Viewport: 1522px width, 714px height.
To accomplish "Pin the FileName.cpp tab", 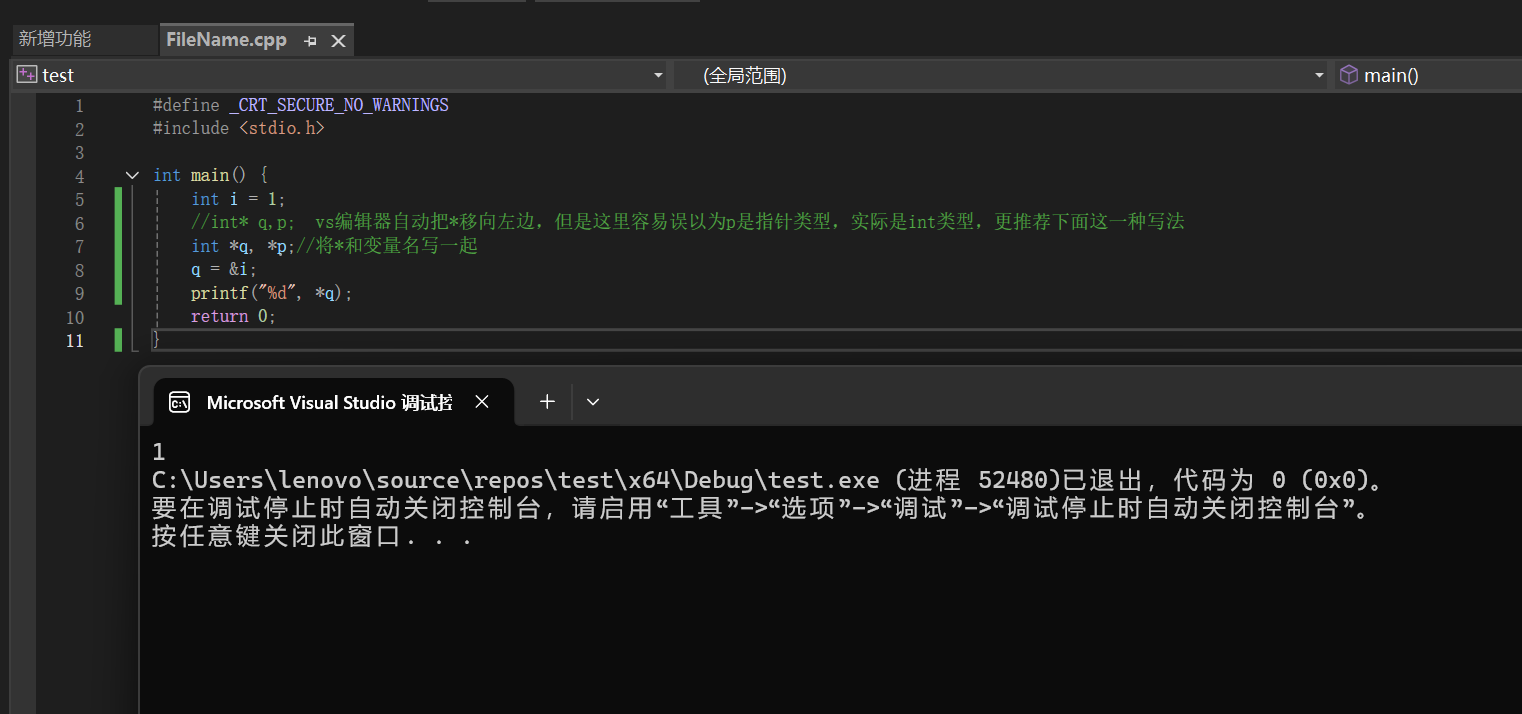I will [x=310, y=41].
